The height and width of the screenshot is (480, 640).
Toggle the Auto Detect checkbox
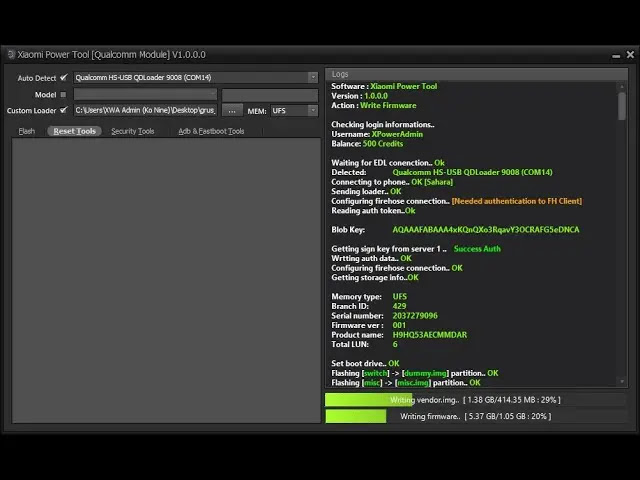(x=63, y=77)
